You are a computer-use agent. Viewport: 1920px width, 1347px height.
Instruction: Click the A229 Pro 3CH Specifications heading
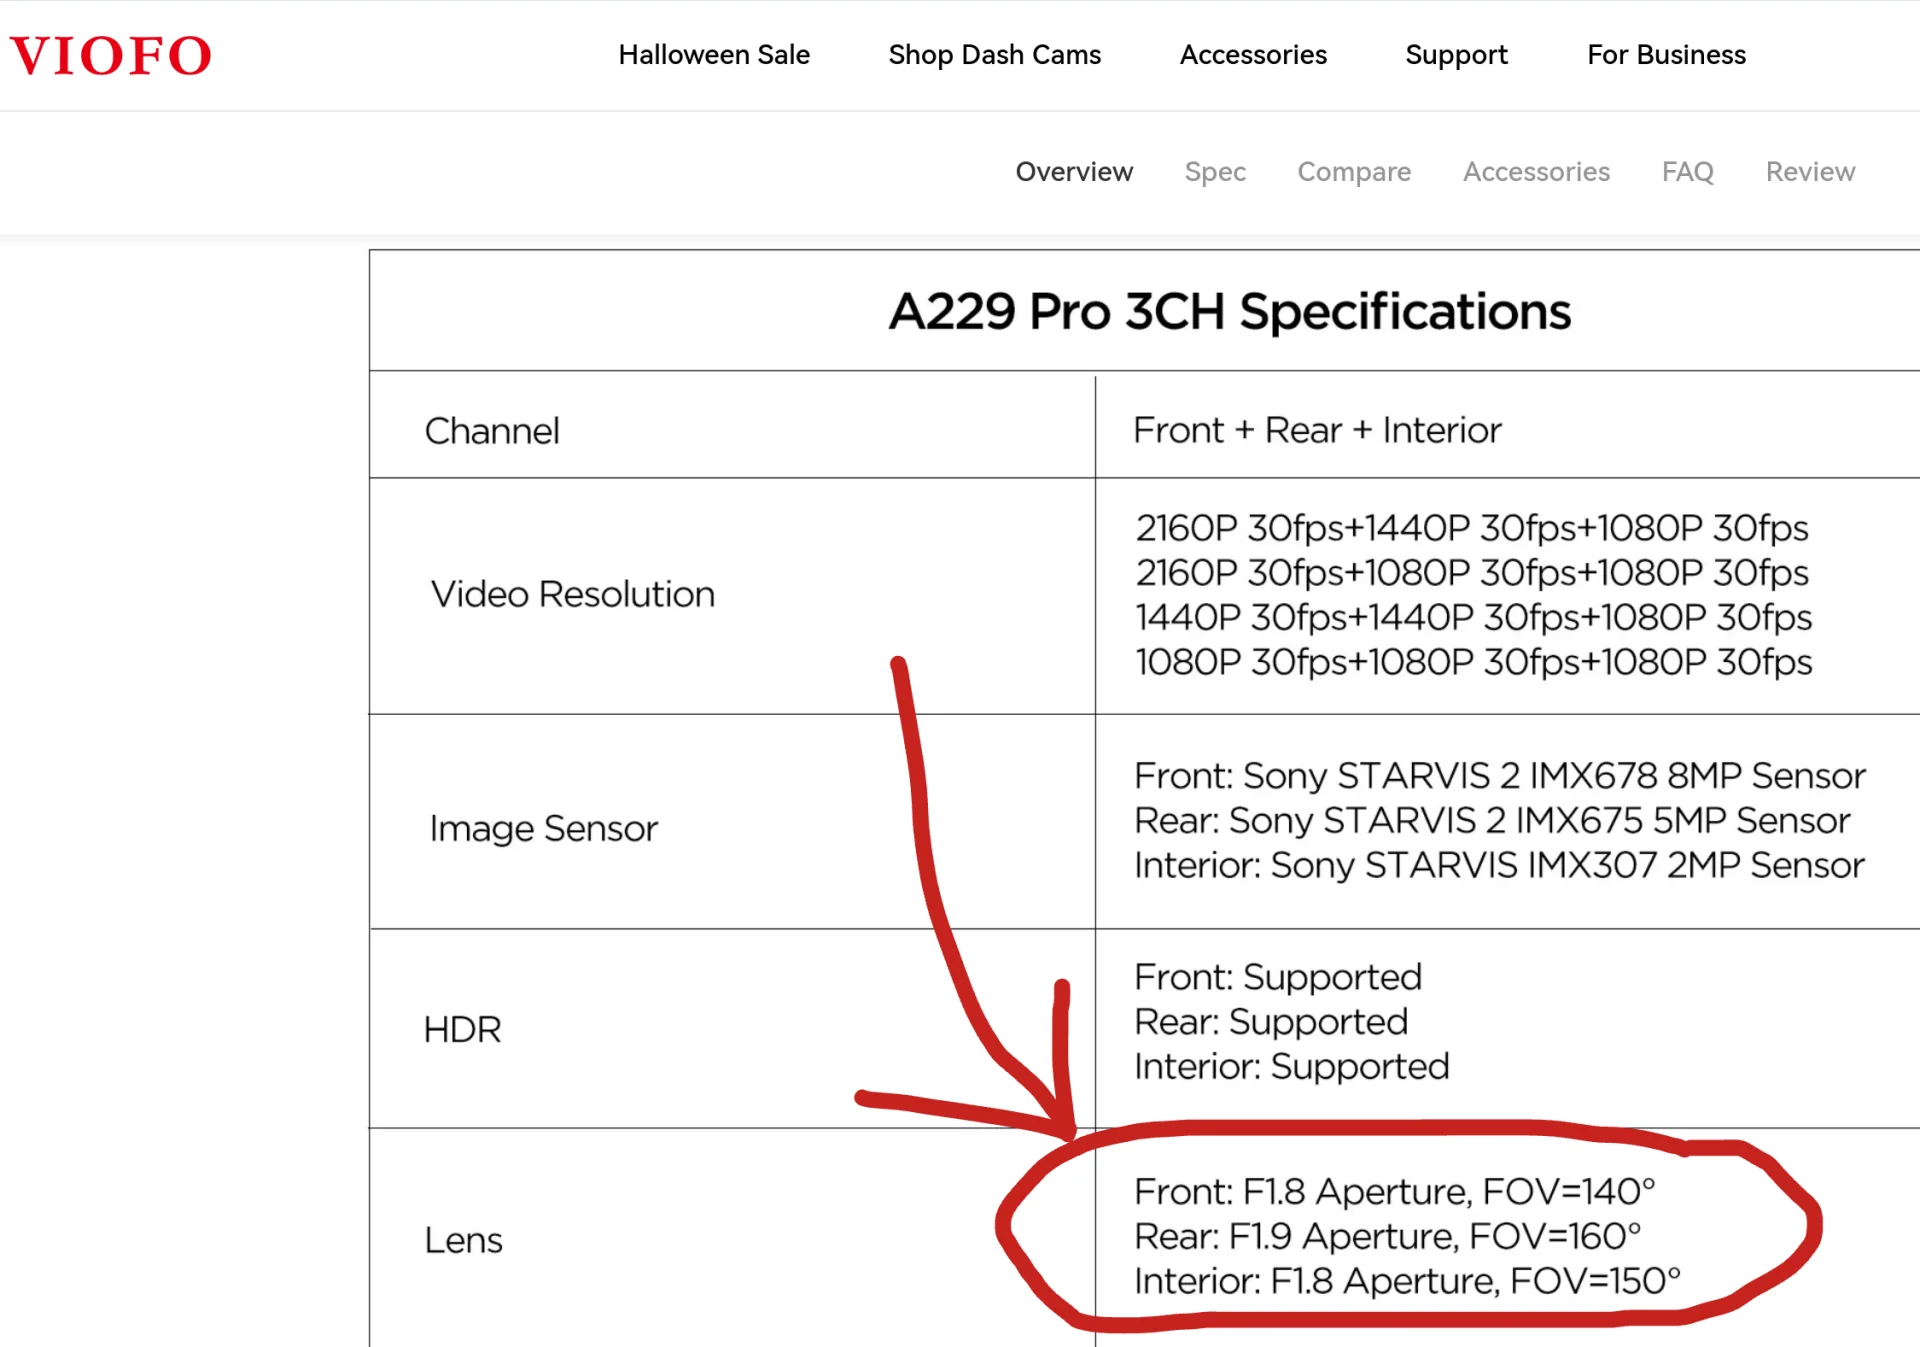[x=1230, y=312]
